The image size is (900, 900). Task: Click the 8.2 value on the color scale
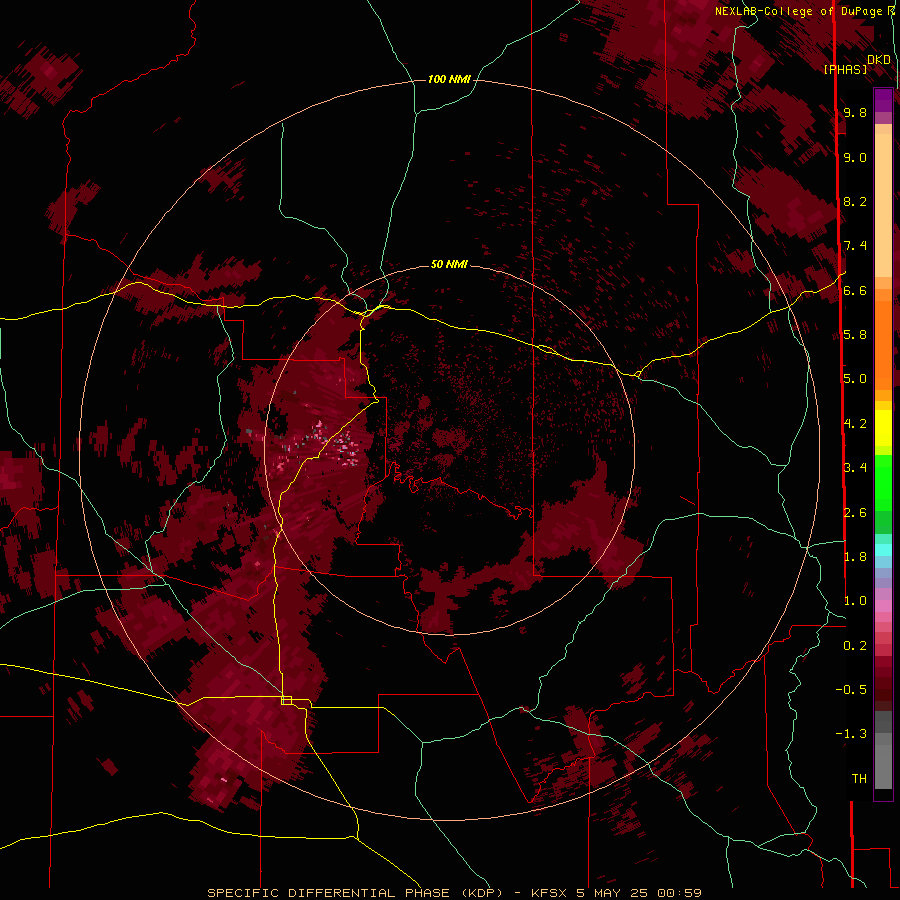click(x=855, y=201)
